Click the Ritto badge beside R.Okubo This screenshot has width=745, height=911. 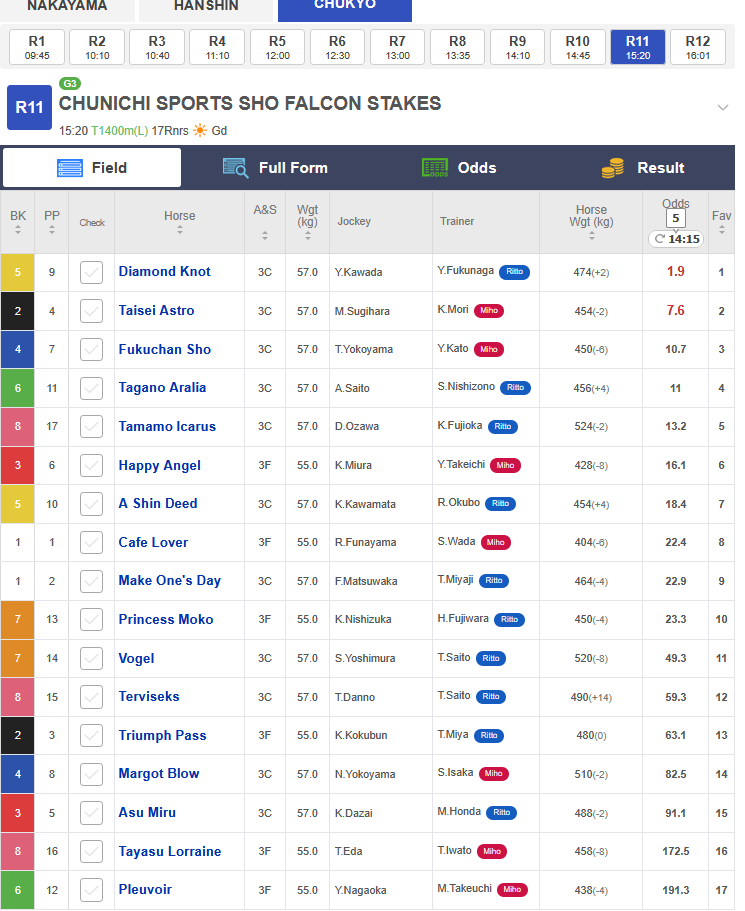500,504
